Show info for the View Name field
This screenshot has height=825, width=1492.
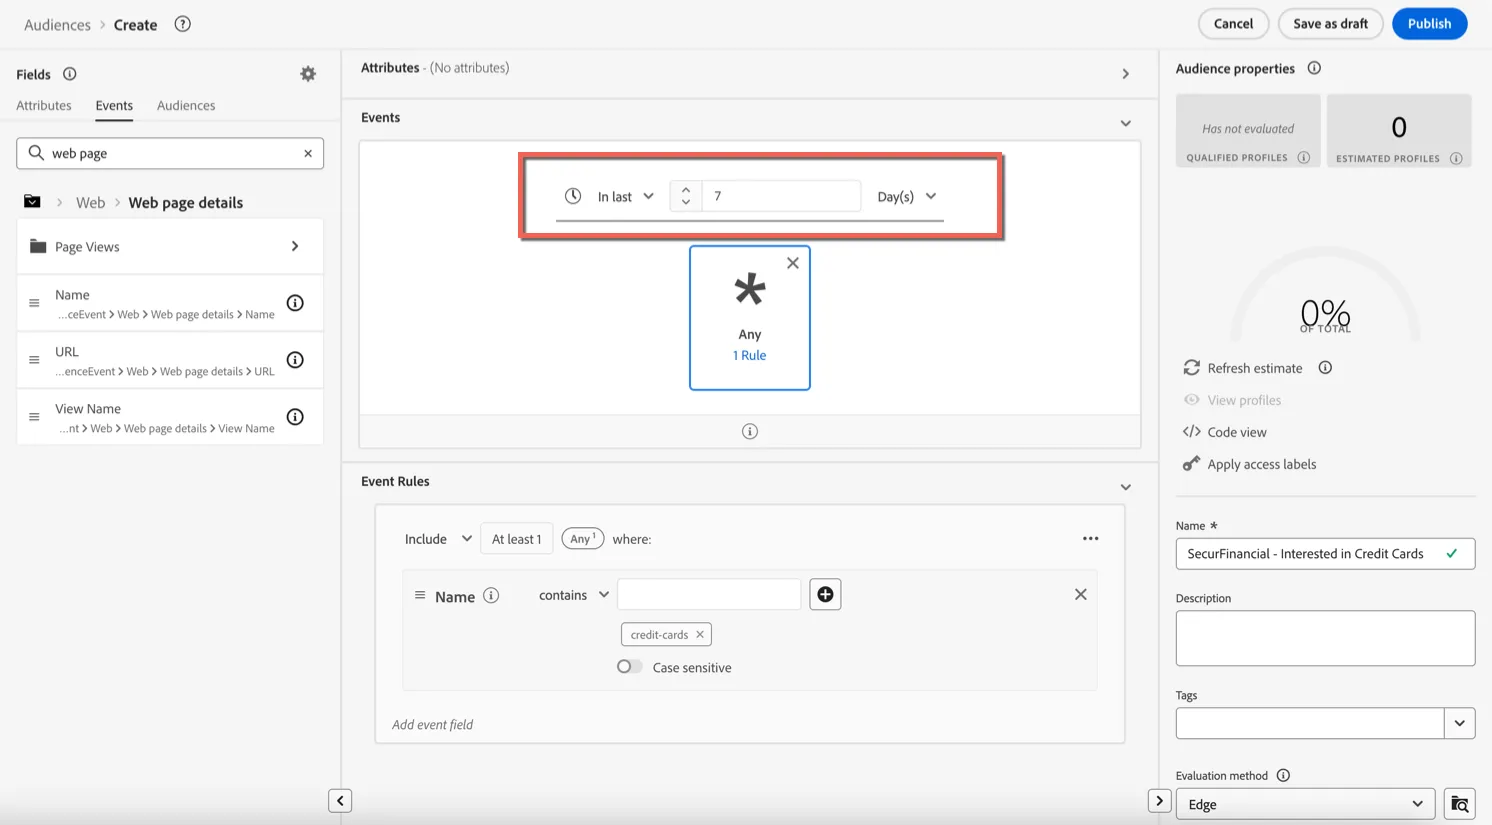(x=295, y=417)
